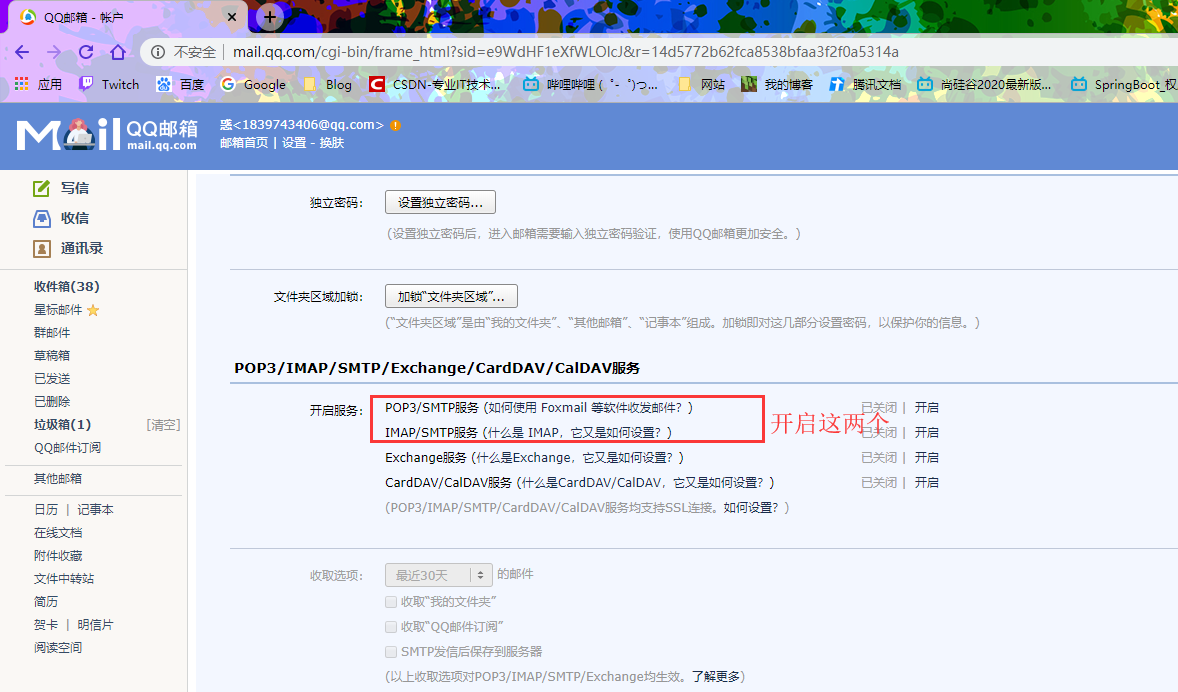
Task: Click the 写信 compose mail icon
Action: click(x=41, y=188)
